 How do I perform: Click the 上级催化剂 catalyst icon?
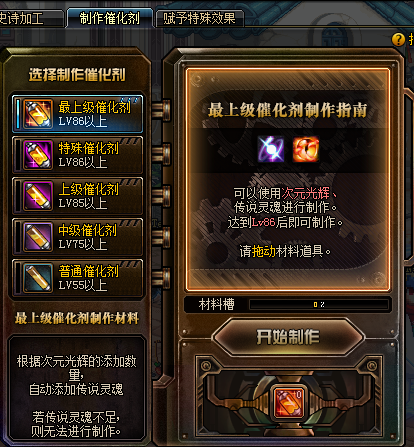38,196
